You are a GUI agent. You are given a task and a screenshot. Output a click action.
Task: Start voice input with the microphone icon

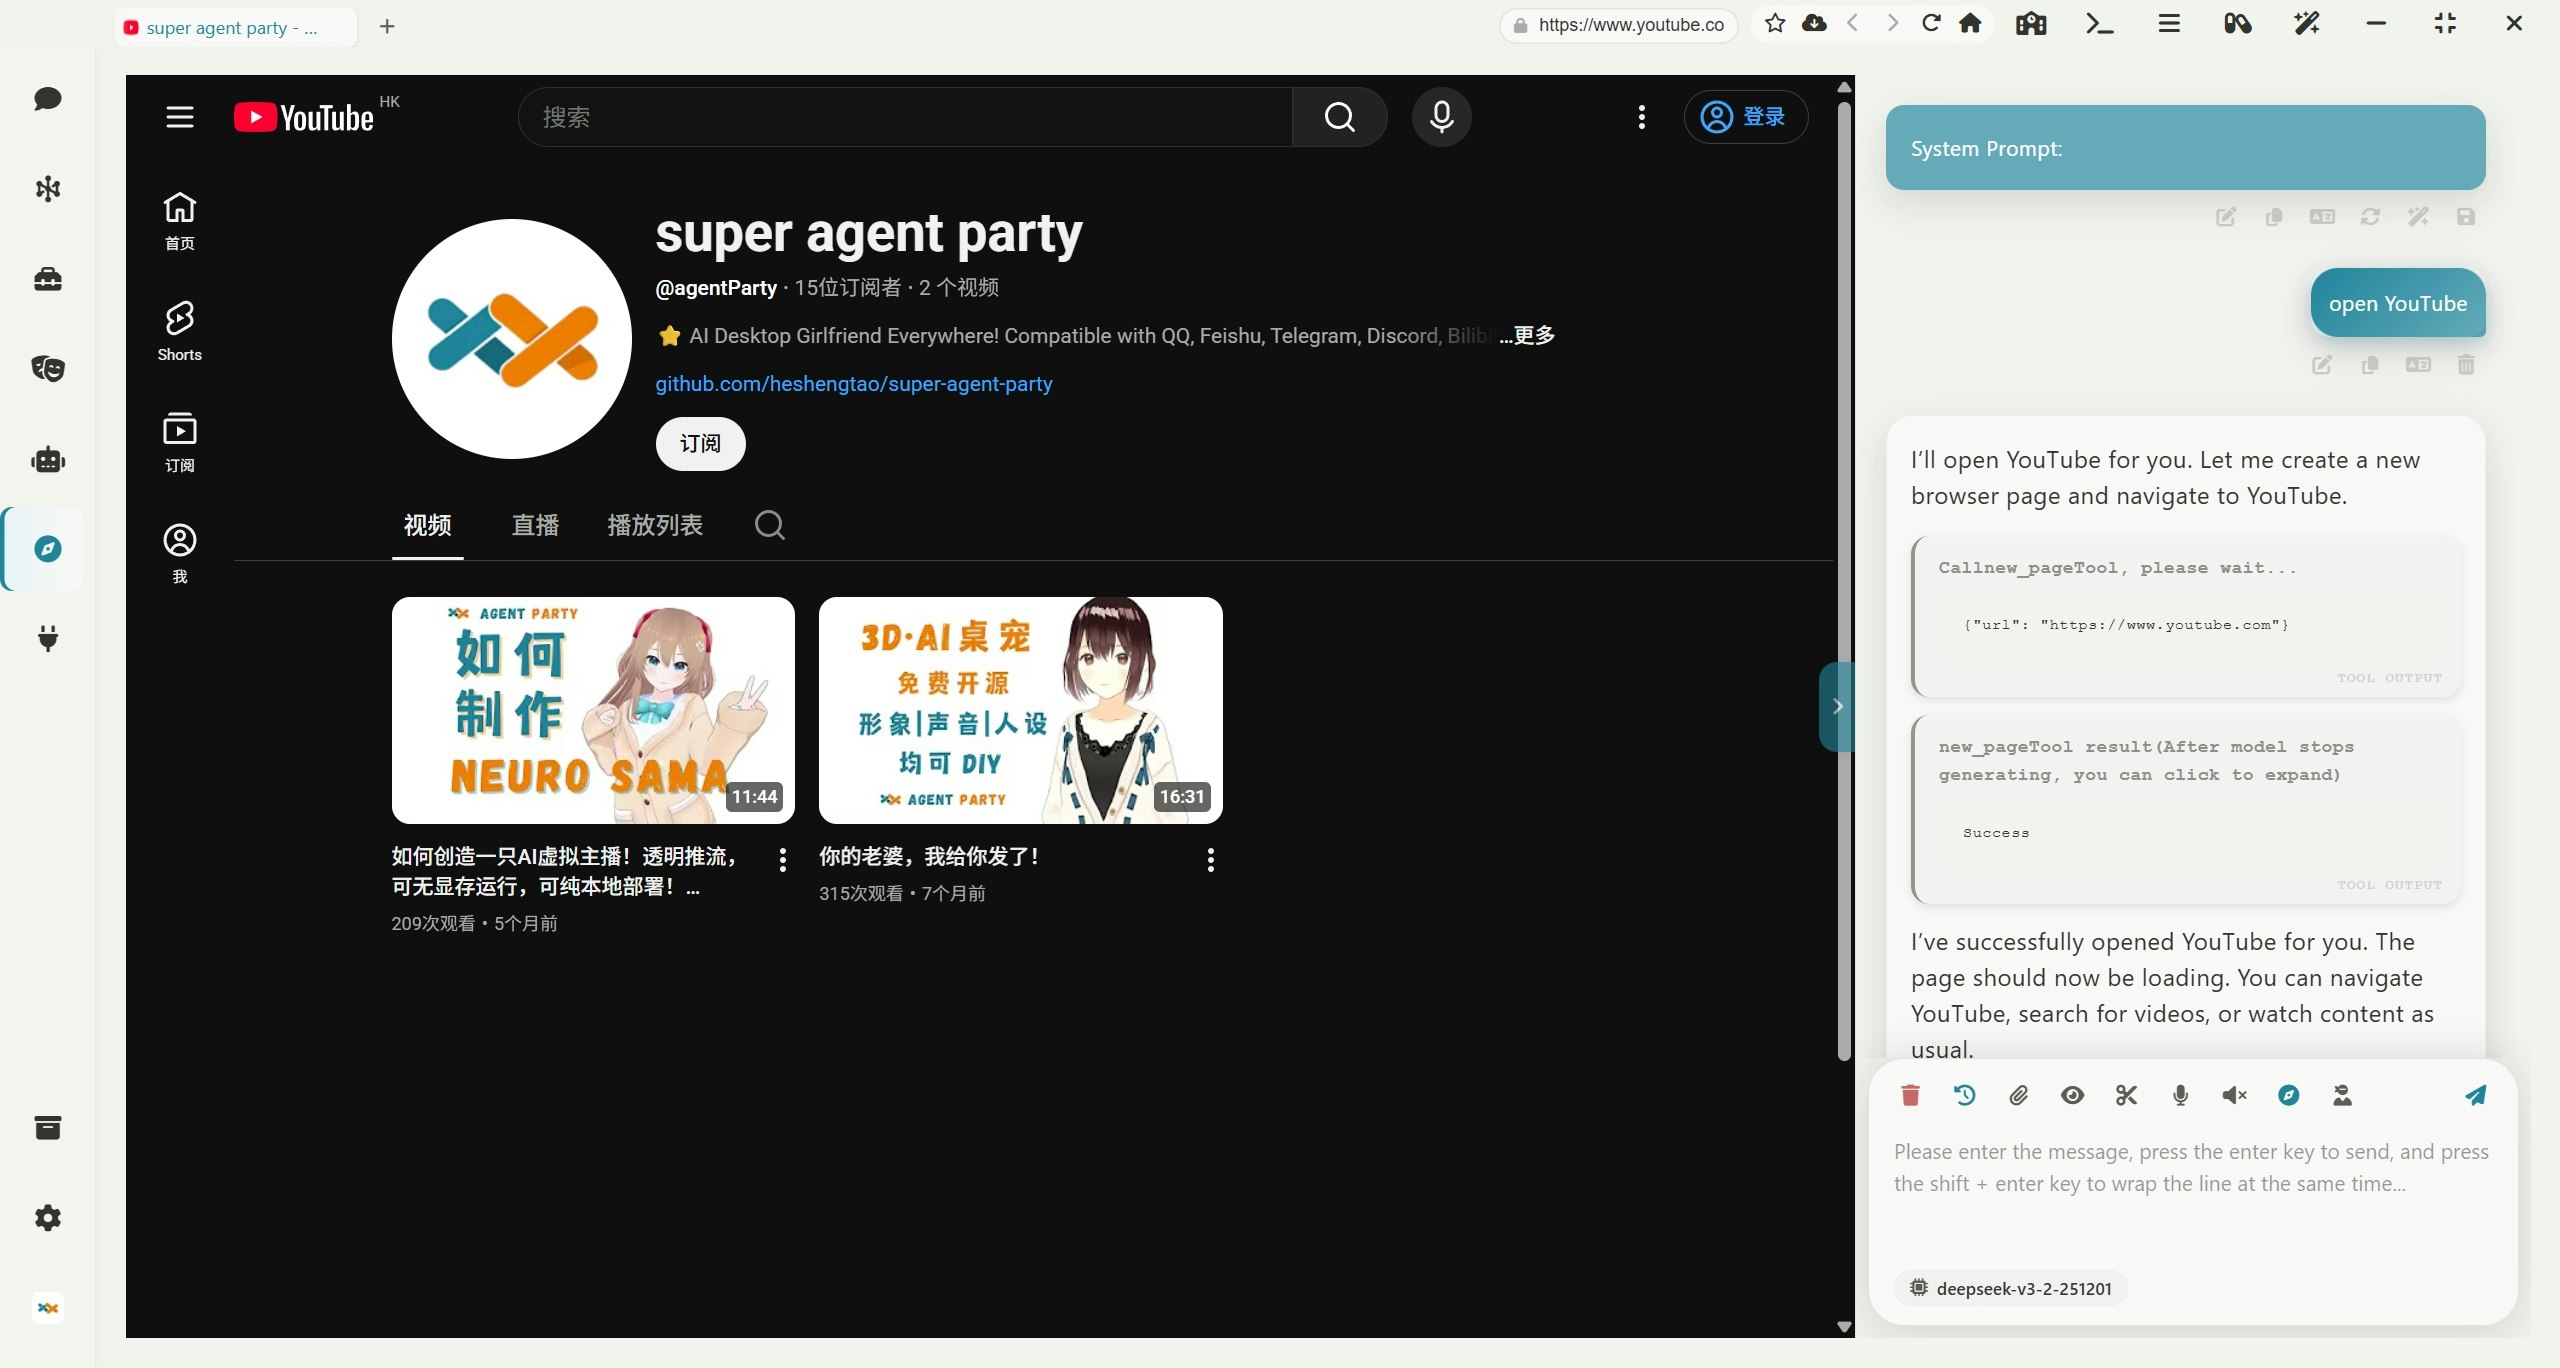click(x=2180, y=1095)
